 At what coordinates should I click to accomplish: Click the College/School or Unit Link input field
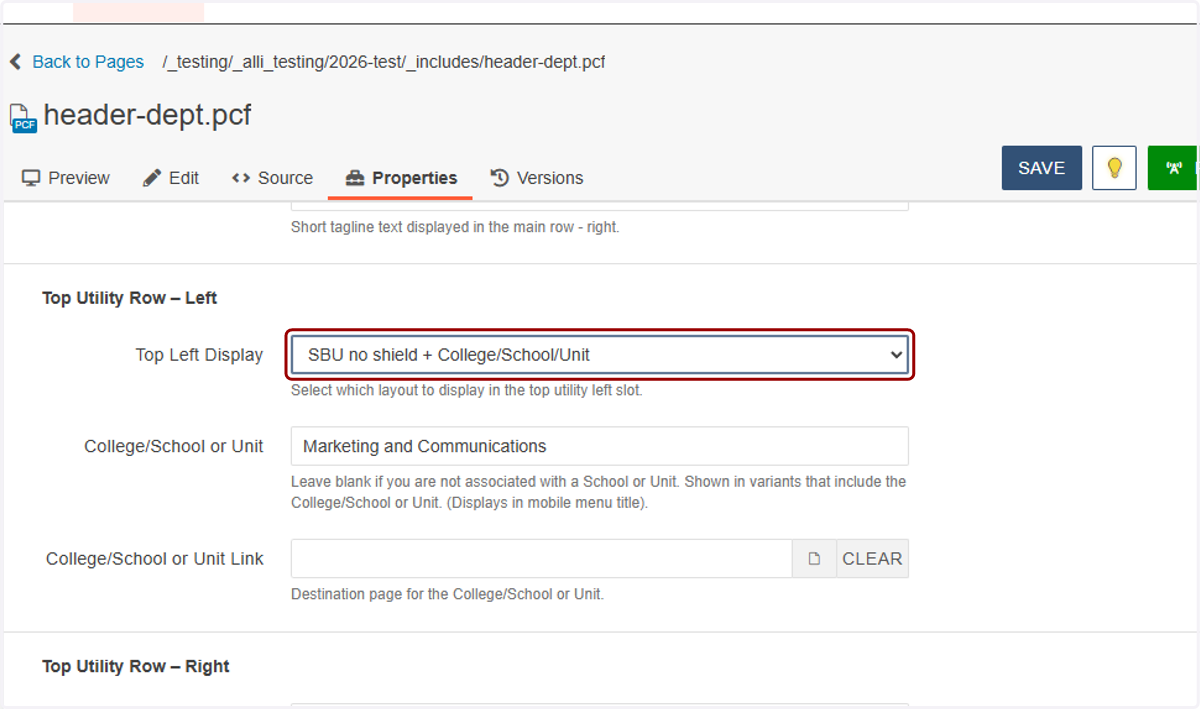coord(542,559)
